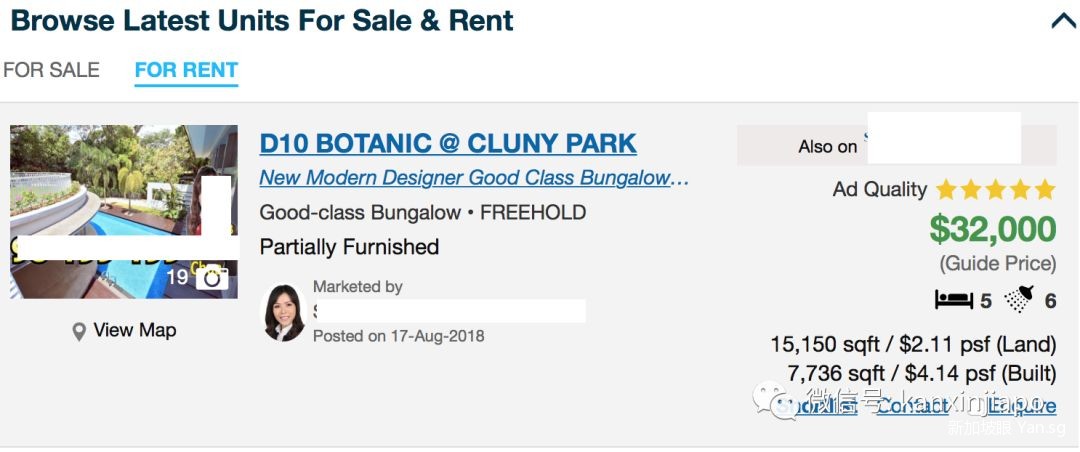
Task: Click New Modern Designer Good Class Bungalow link
Action: [474, 178]
